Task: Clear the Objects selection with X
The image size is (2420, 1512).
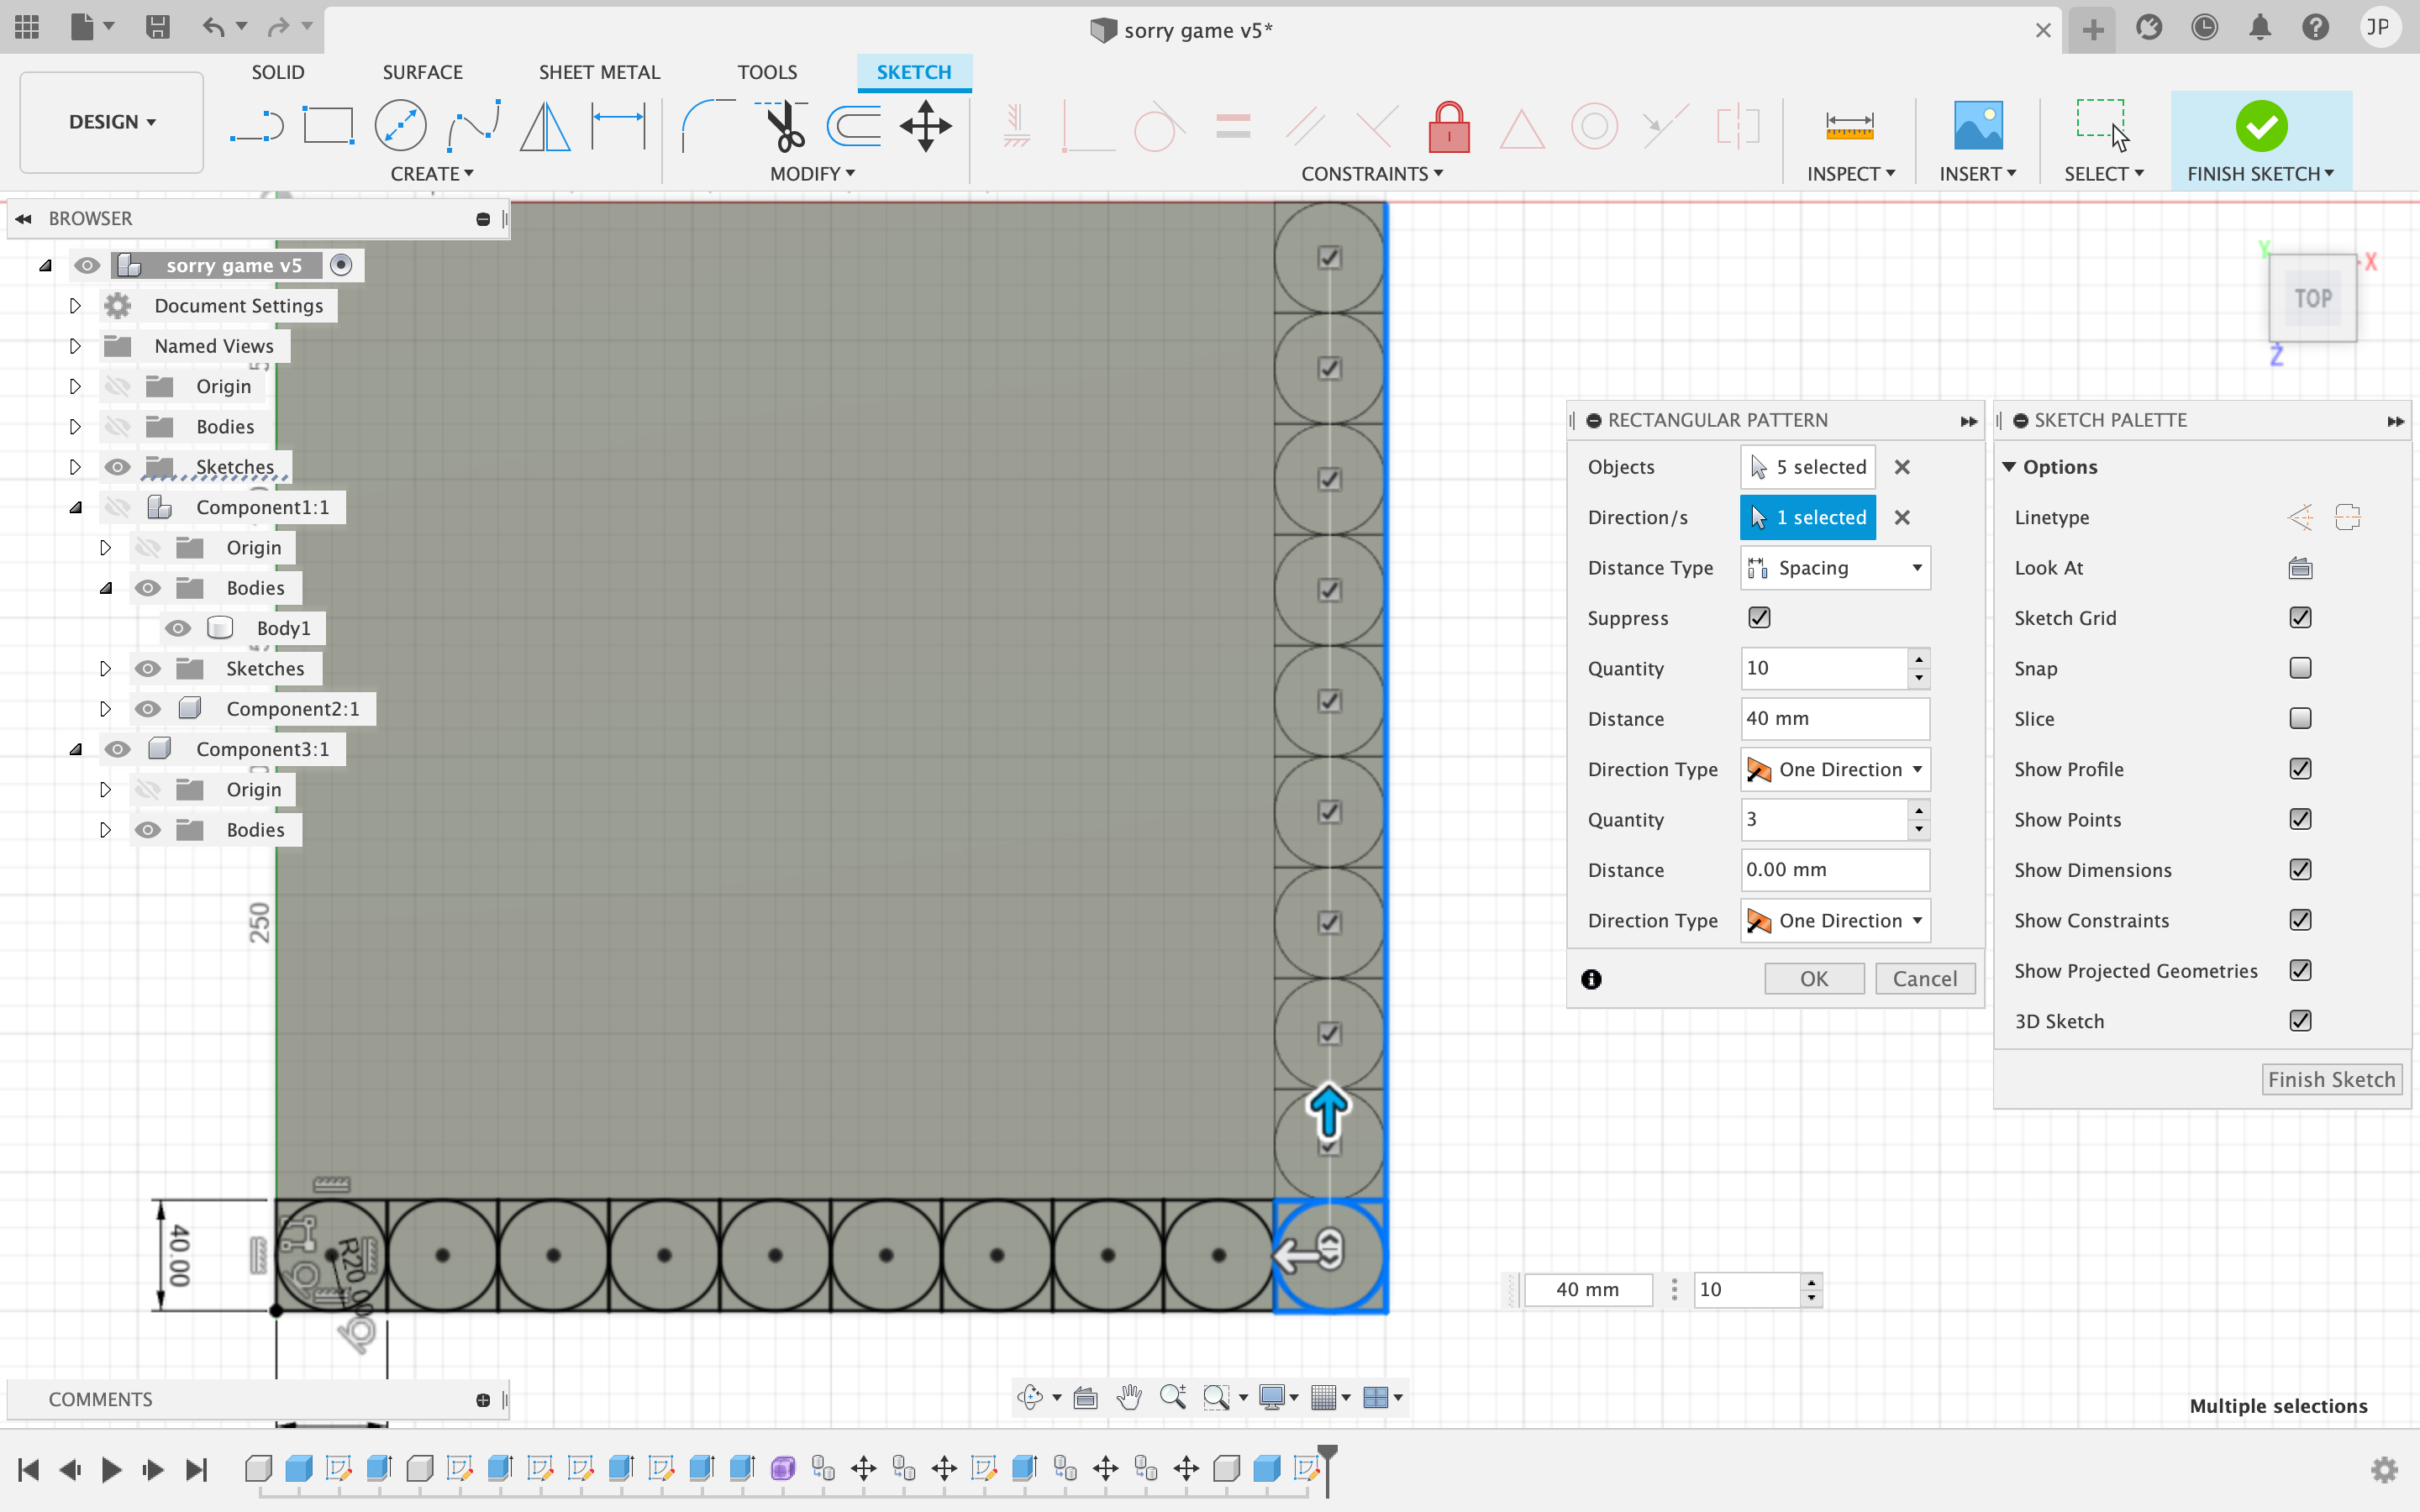Action: click(1902, 467)
